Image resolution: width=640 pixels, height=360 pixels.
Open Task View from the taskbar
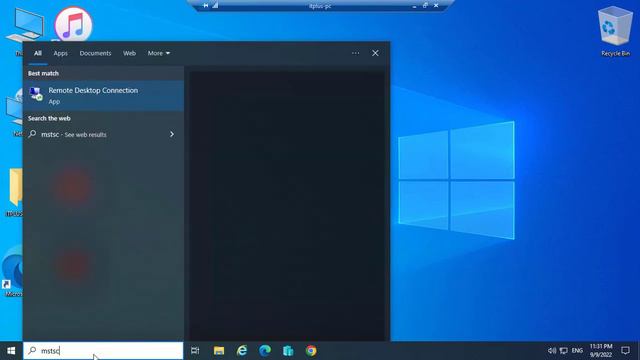click(x=195, y=351)
